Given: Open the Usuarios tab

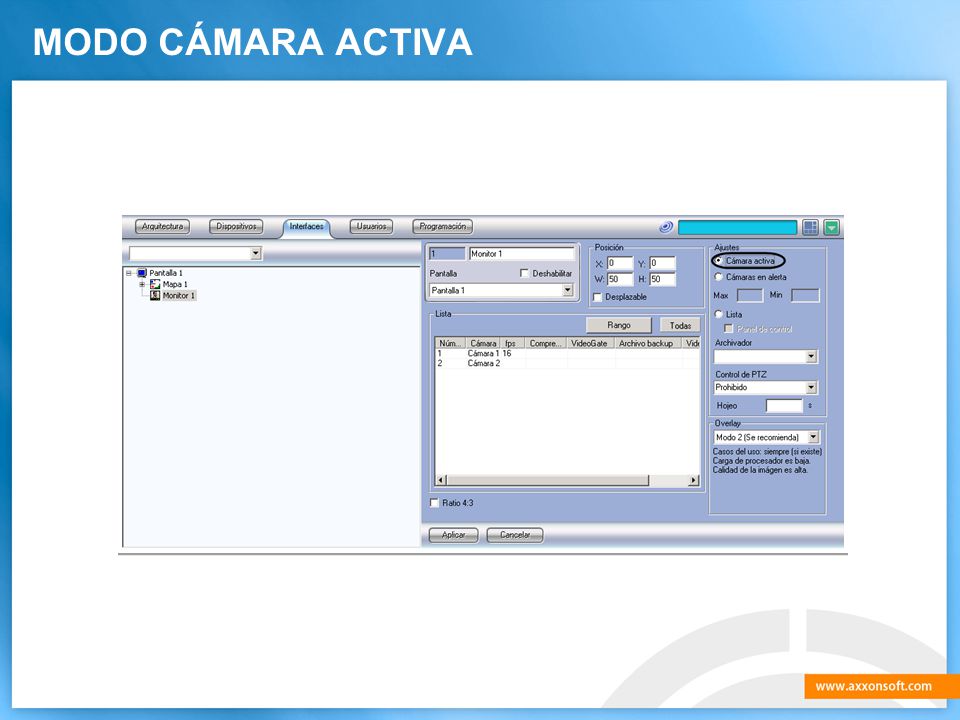Looking at the screenshot, I should click(x=371, y=227).
